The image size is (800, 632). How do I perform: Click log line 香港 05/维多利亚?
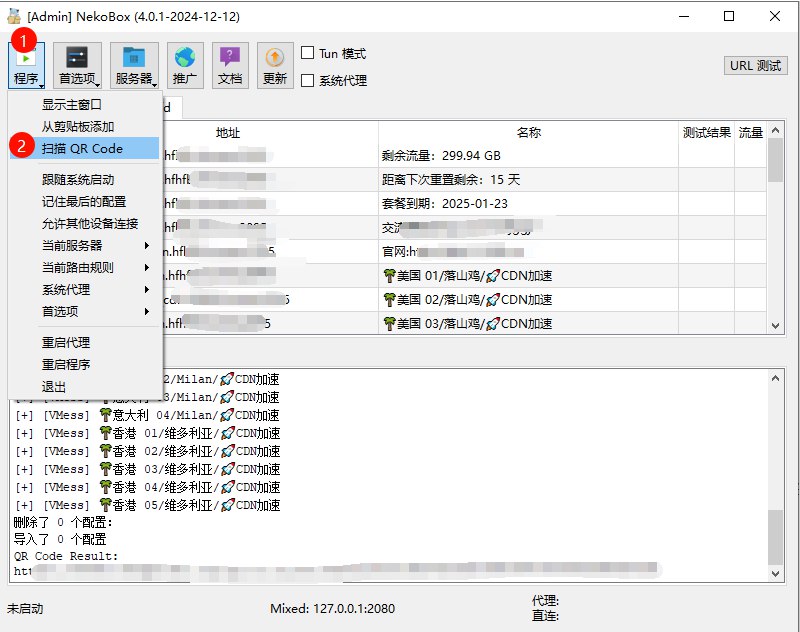148,505
